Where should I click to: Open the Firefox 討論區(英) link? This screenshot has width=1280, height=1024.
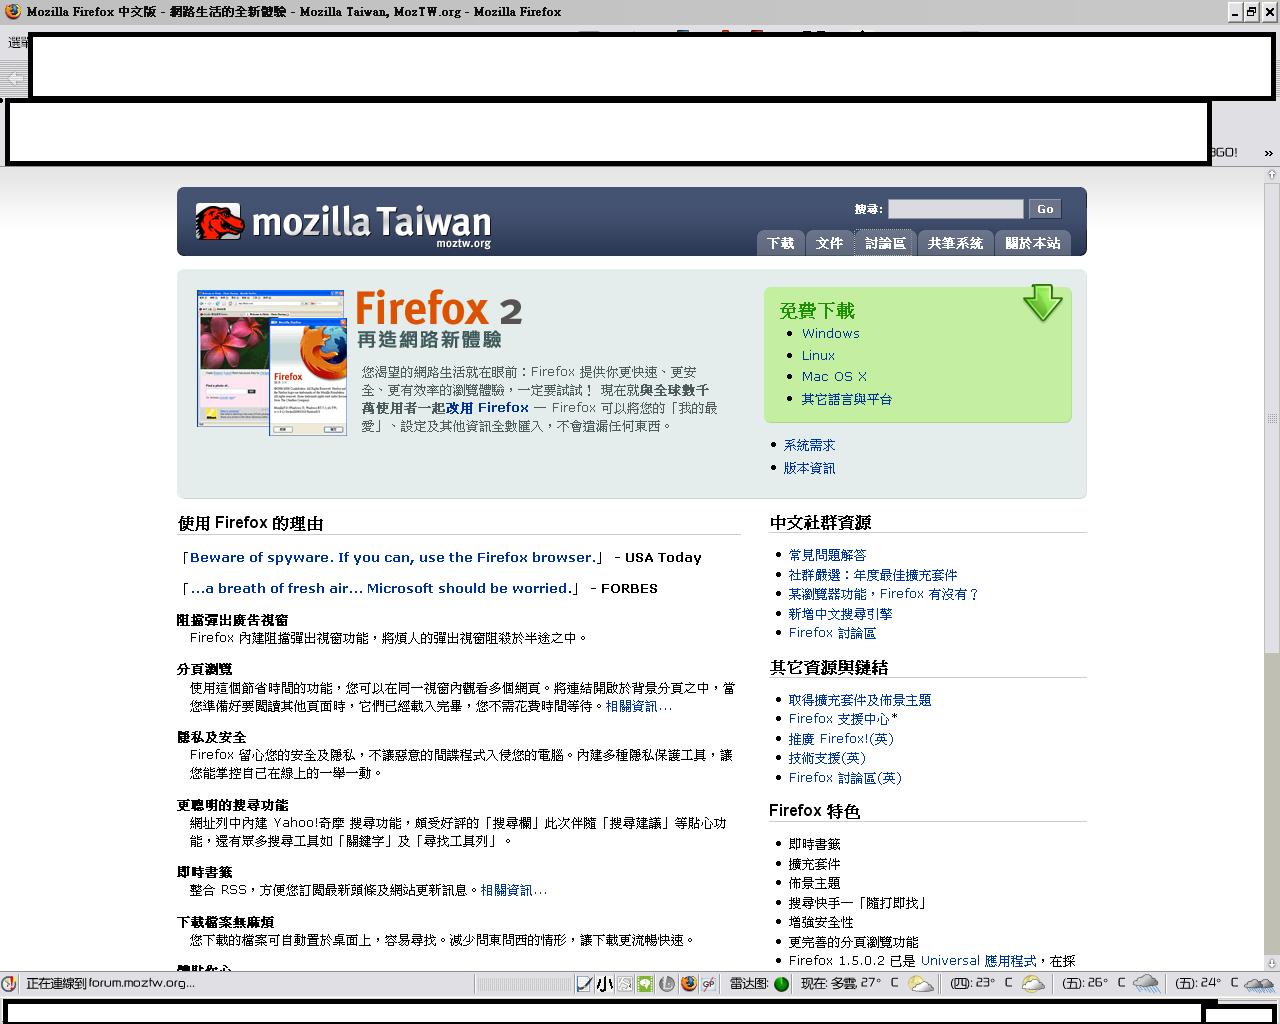pyautogui.click(x=845, y=778)
